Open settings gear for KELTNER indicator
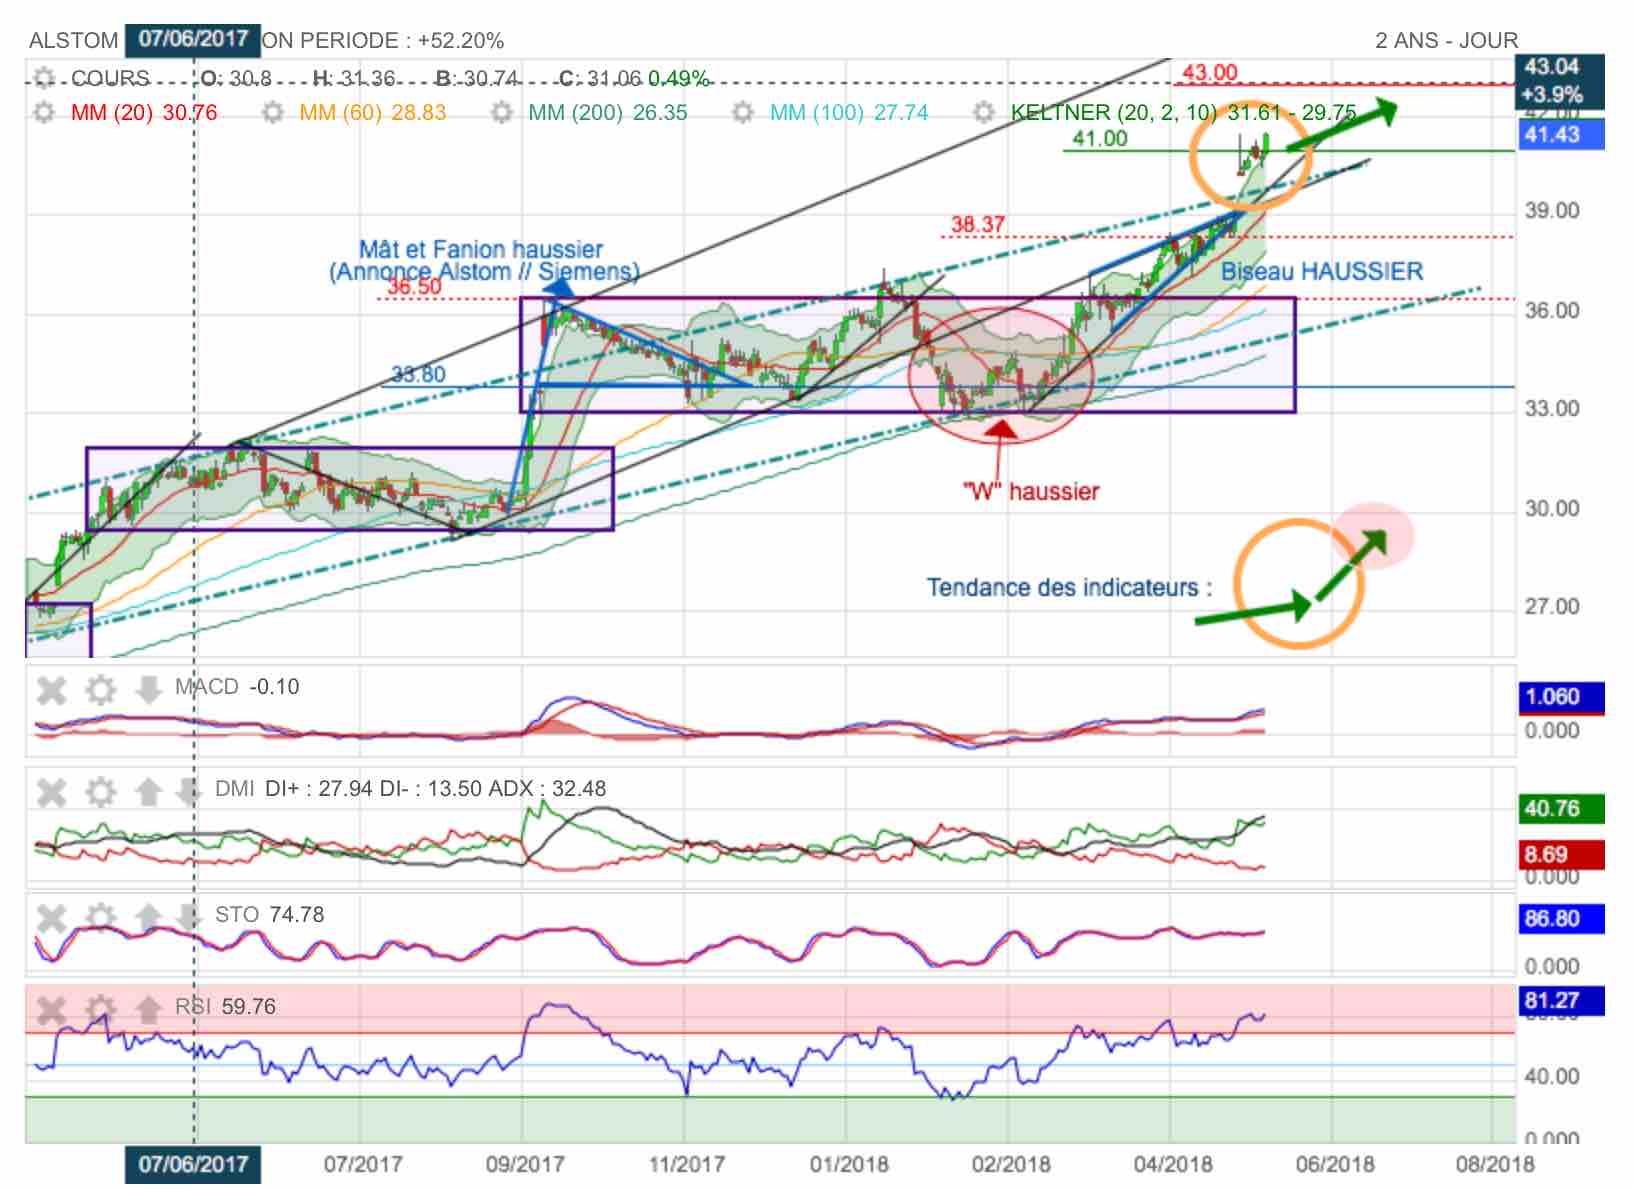 pyautogui.click(x=984, y=112)
